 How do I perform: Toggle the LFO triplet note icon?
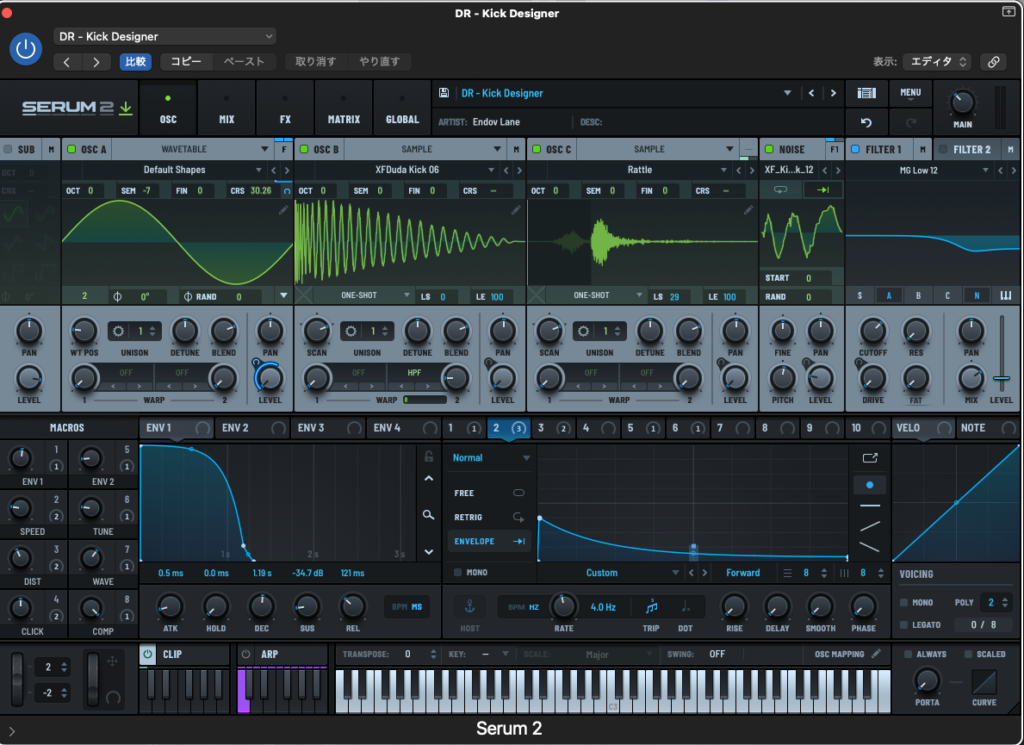(x=651, y=607)
